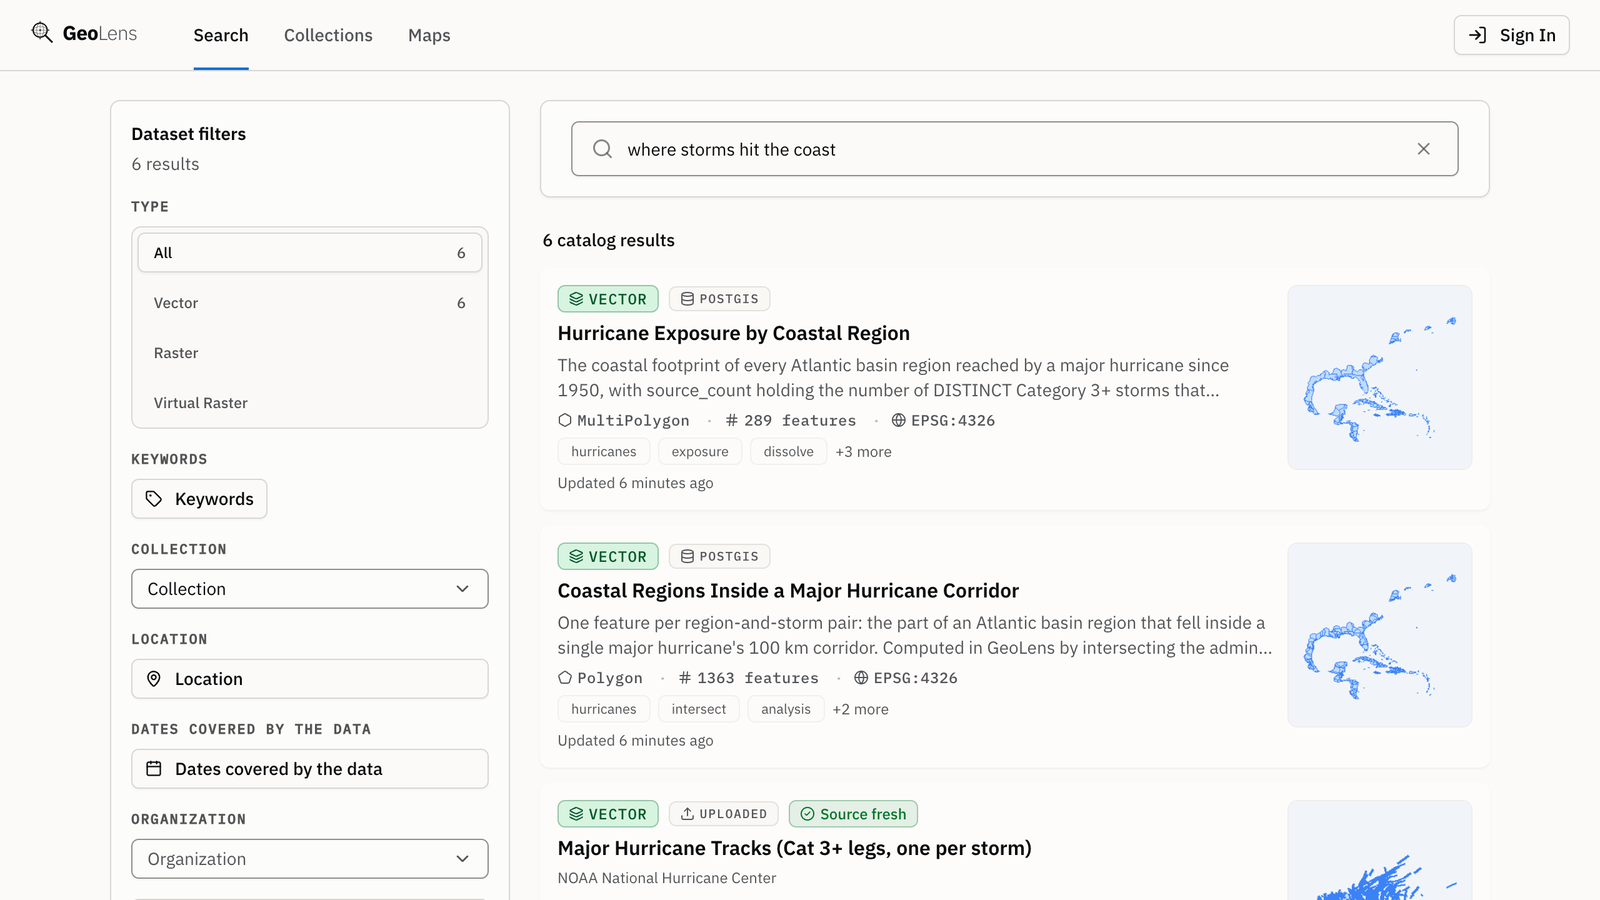Click the MultiPolygon geometry icon
Viewport: 1600px width, 900px height.
coord(565,420)
